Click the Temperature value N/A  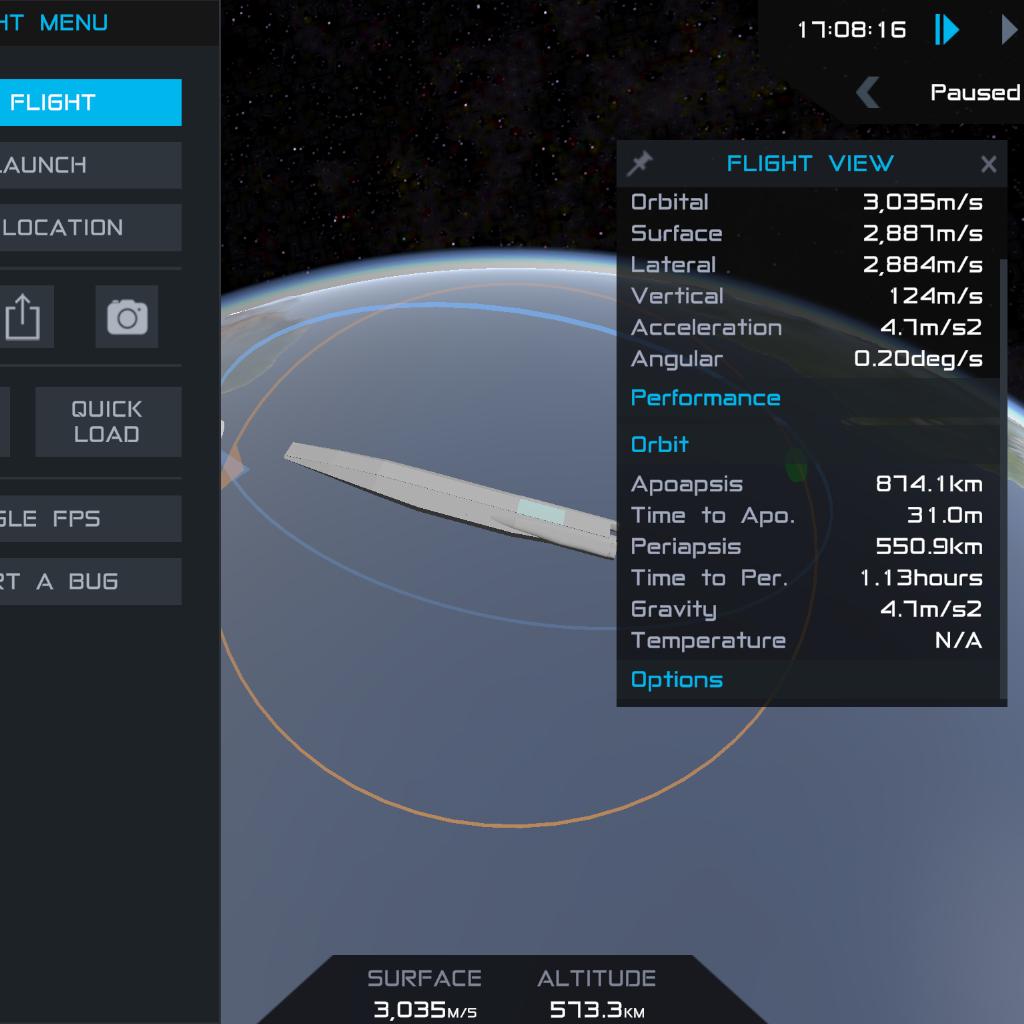[959, 640]
